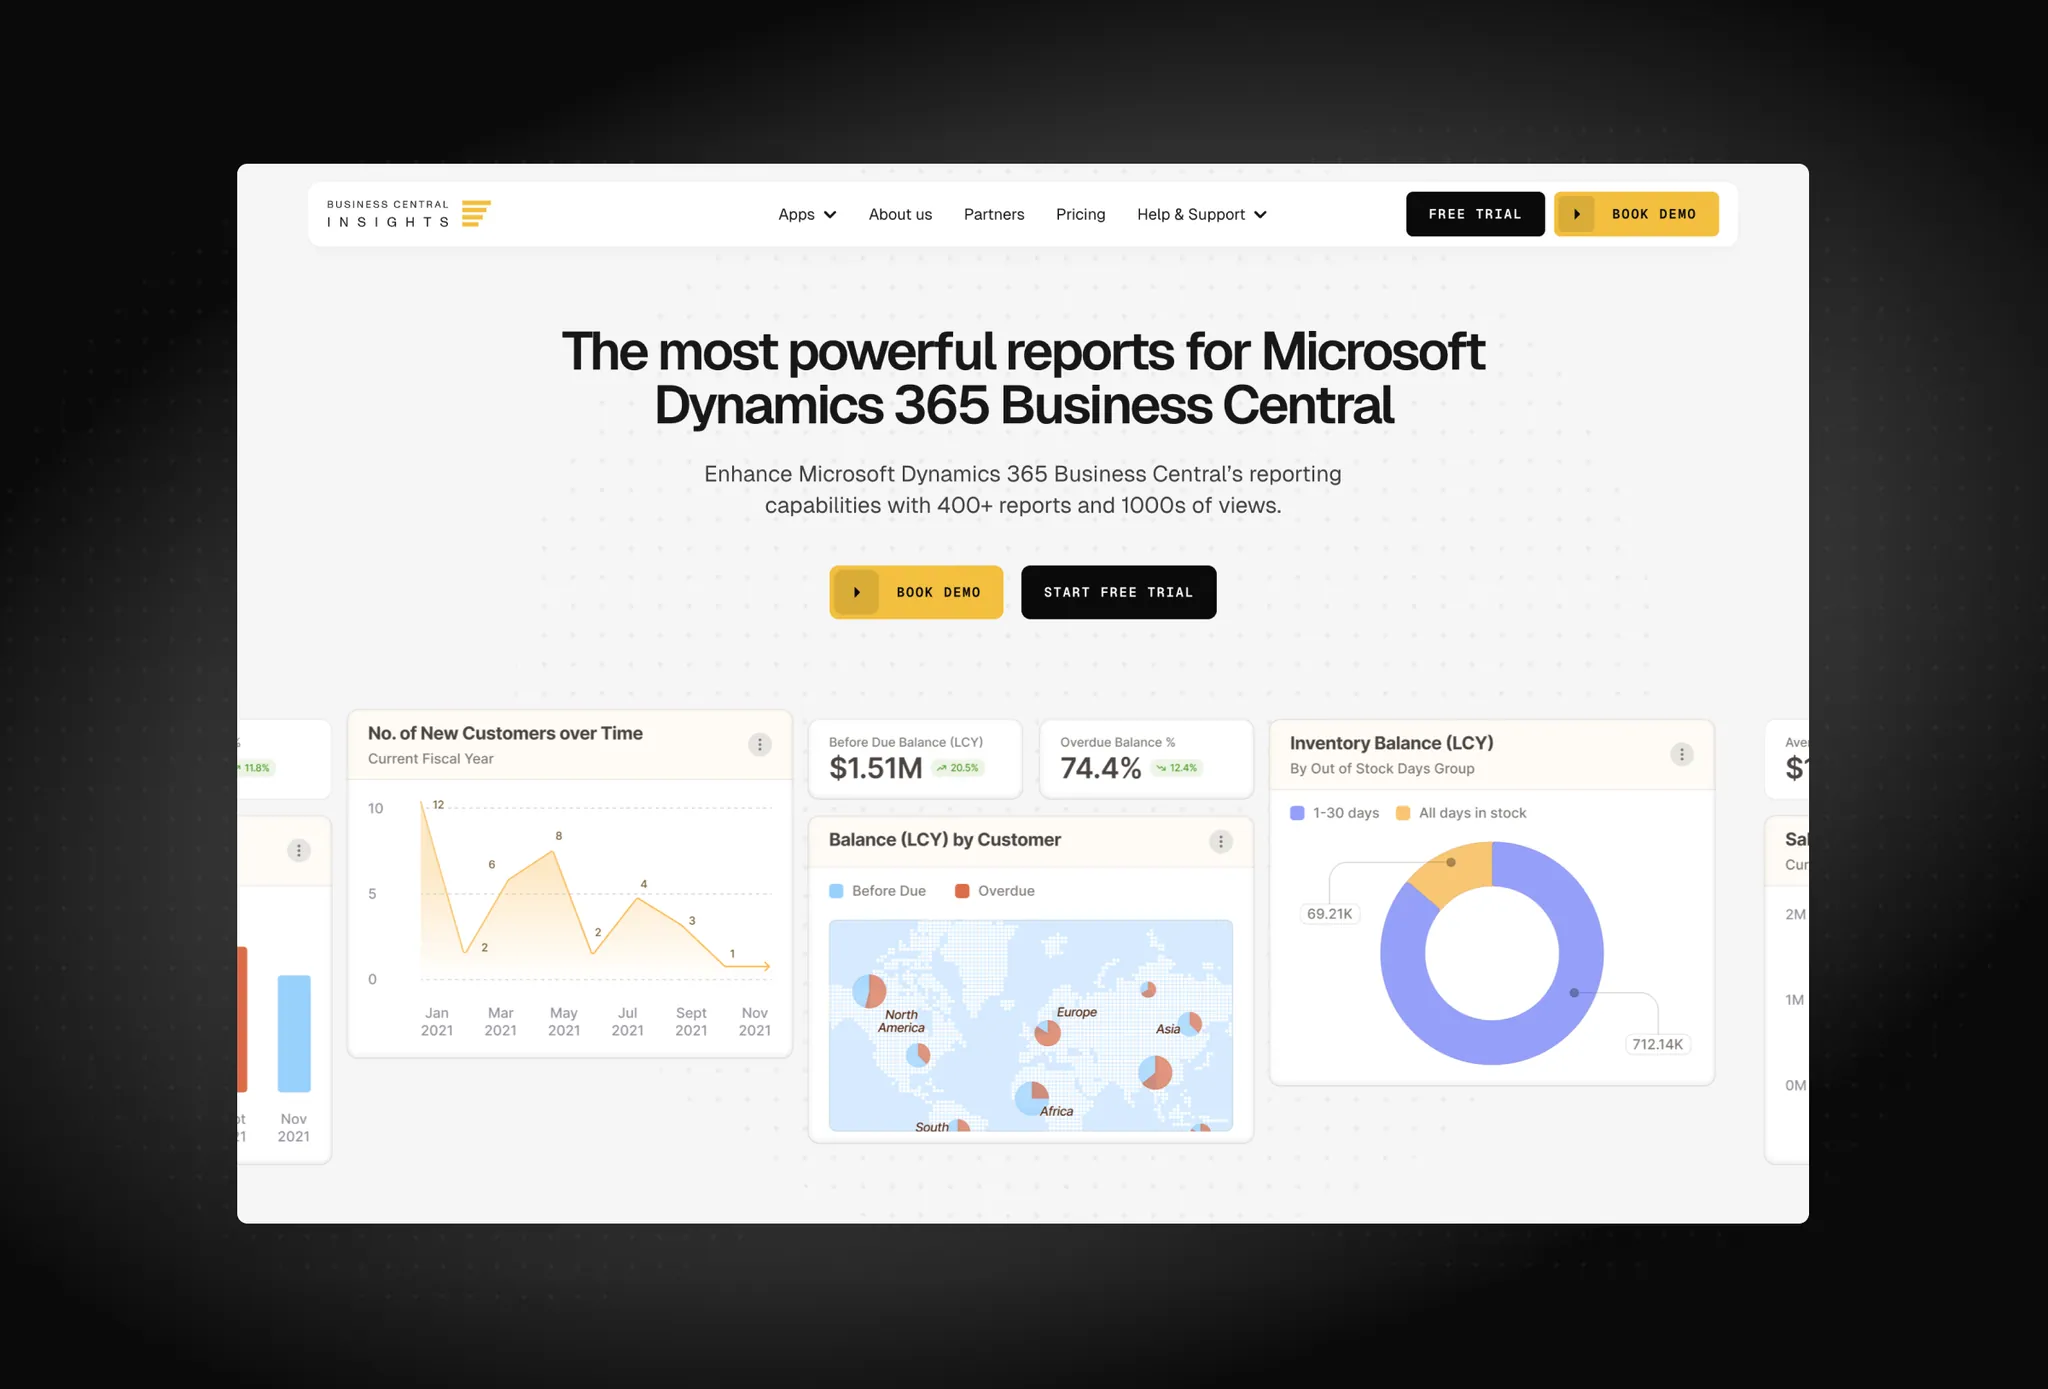Click the Before Due legend swatch
The image size is (2048, 1389).
[836, 891]
